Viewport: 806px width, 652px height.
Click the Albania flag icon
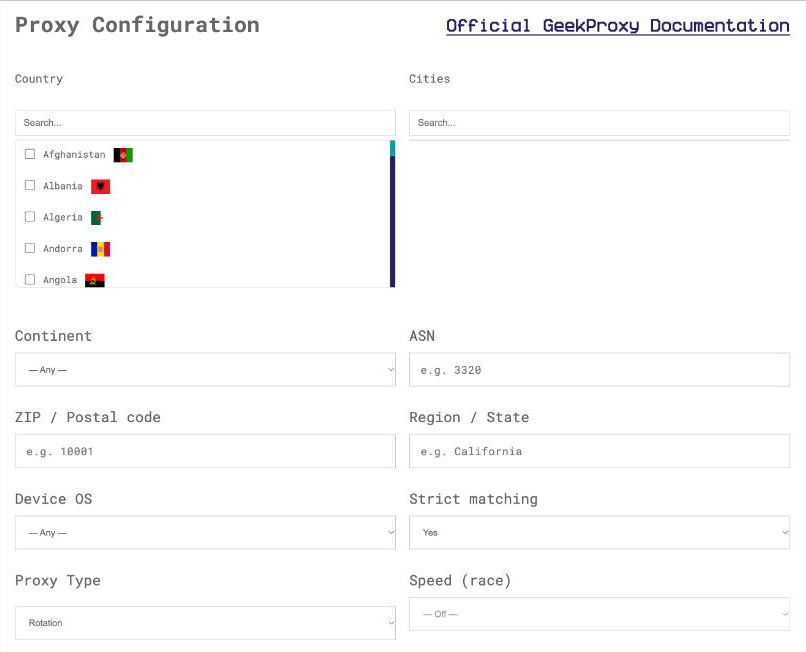point(101,186)
